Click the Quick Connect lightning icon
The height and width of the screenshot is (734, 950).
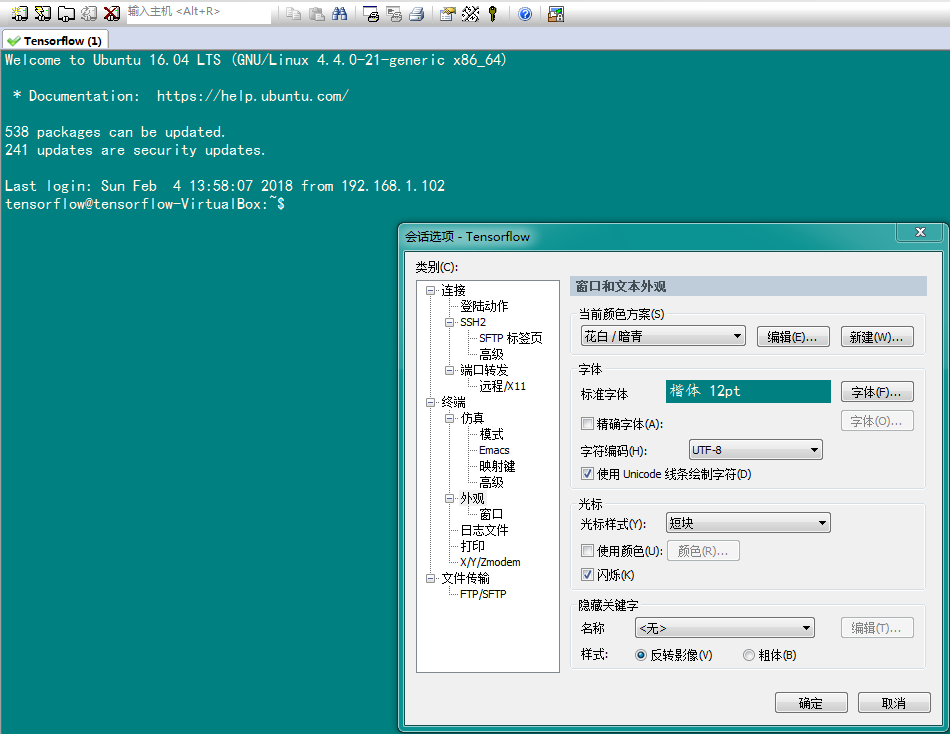coord(42,14)
